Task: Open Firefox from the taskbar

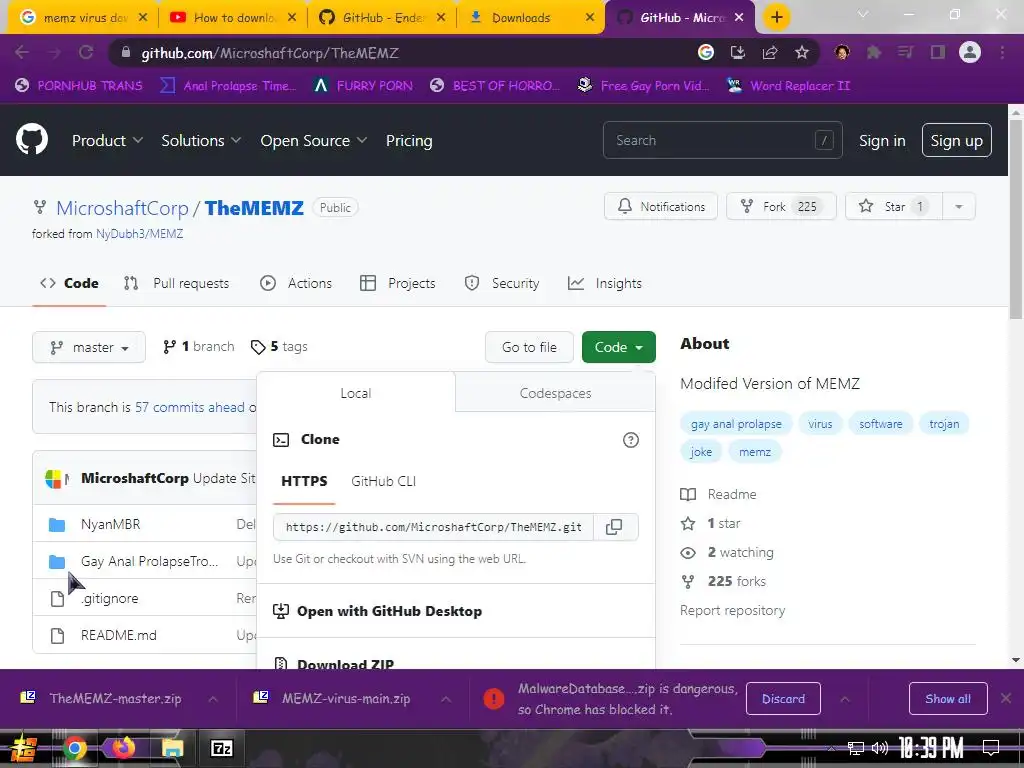Action: click(x=123, y=748)
